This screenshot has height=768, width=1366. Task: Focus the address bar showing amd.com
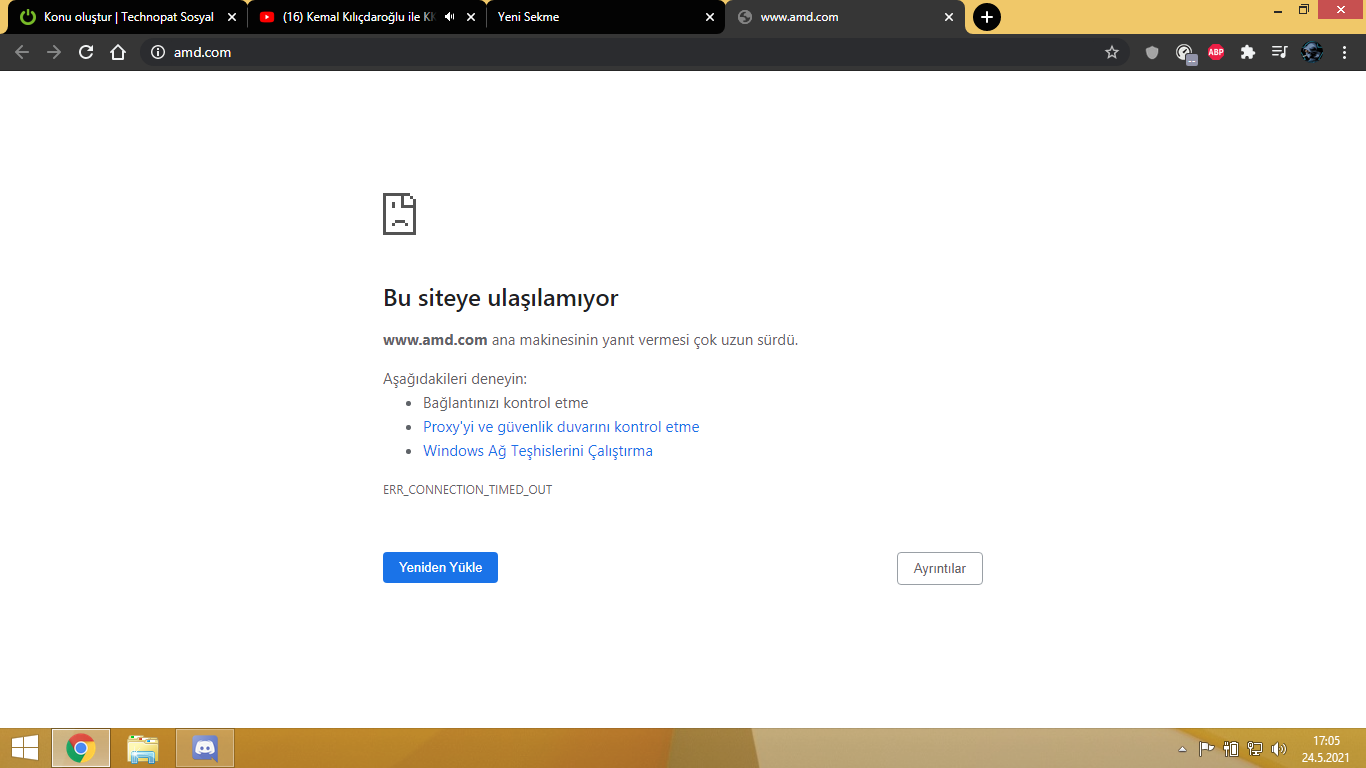tap(634, 52)
